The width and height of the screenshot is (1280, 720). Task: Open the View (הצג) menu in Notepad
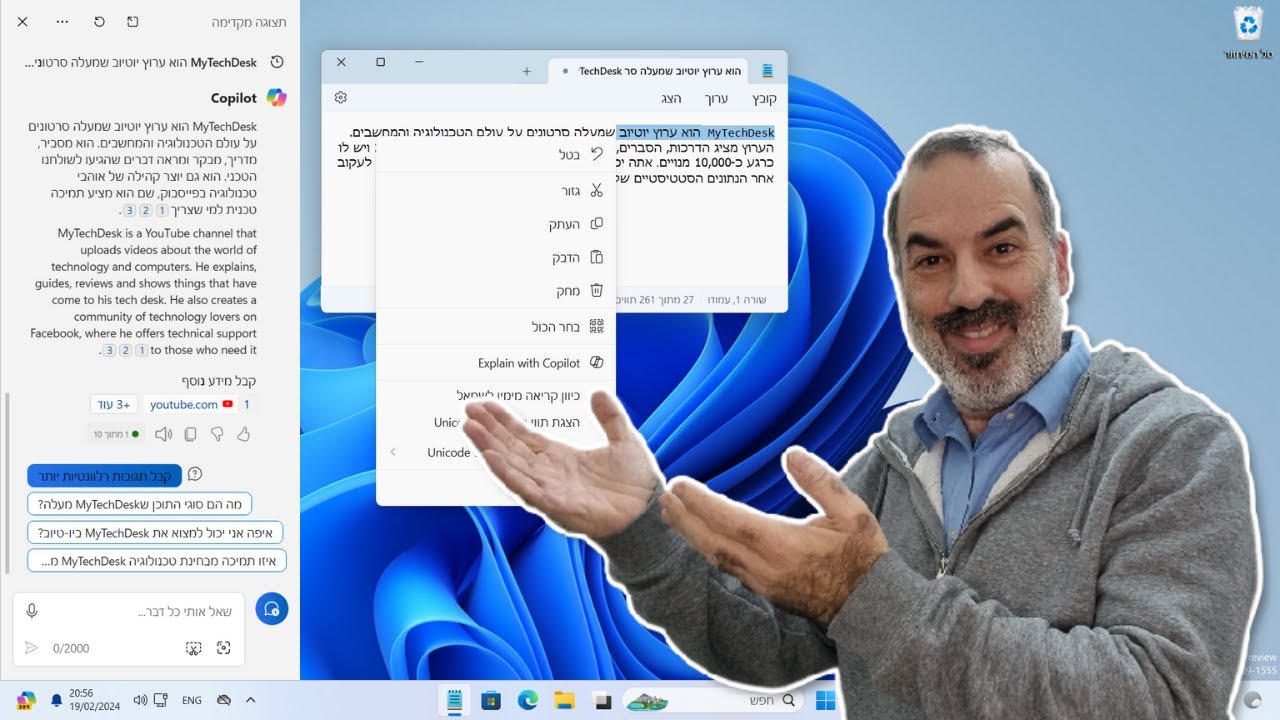pos(671,98)
